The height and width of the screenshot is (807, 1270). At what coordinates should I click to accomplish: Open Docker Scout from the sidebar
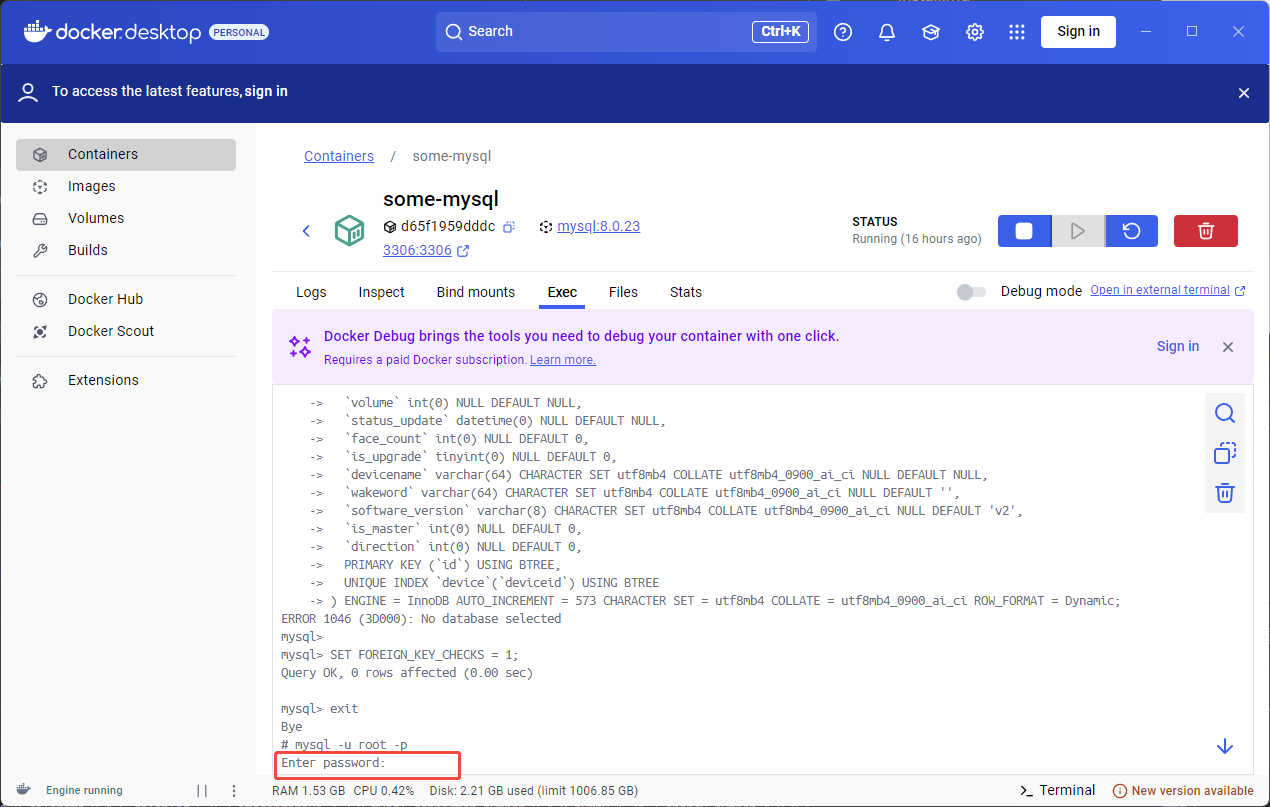pos(126,332)
